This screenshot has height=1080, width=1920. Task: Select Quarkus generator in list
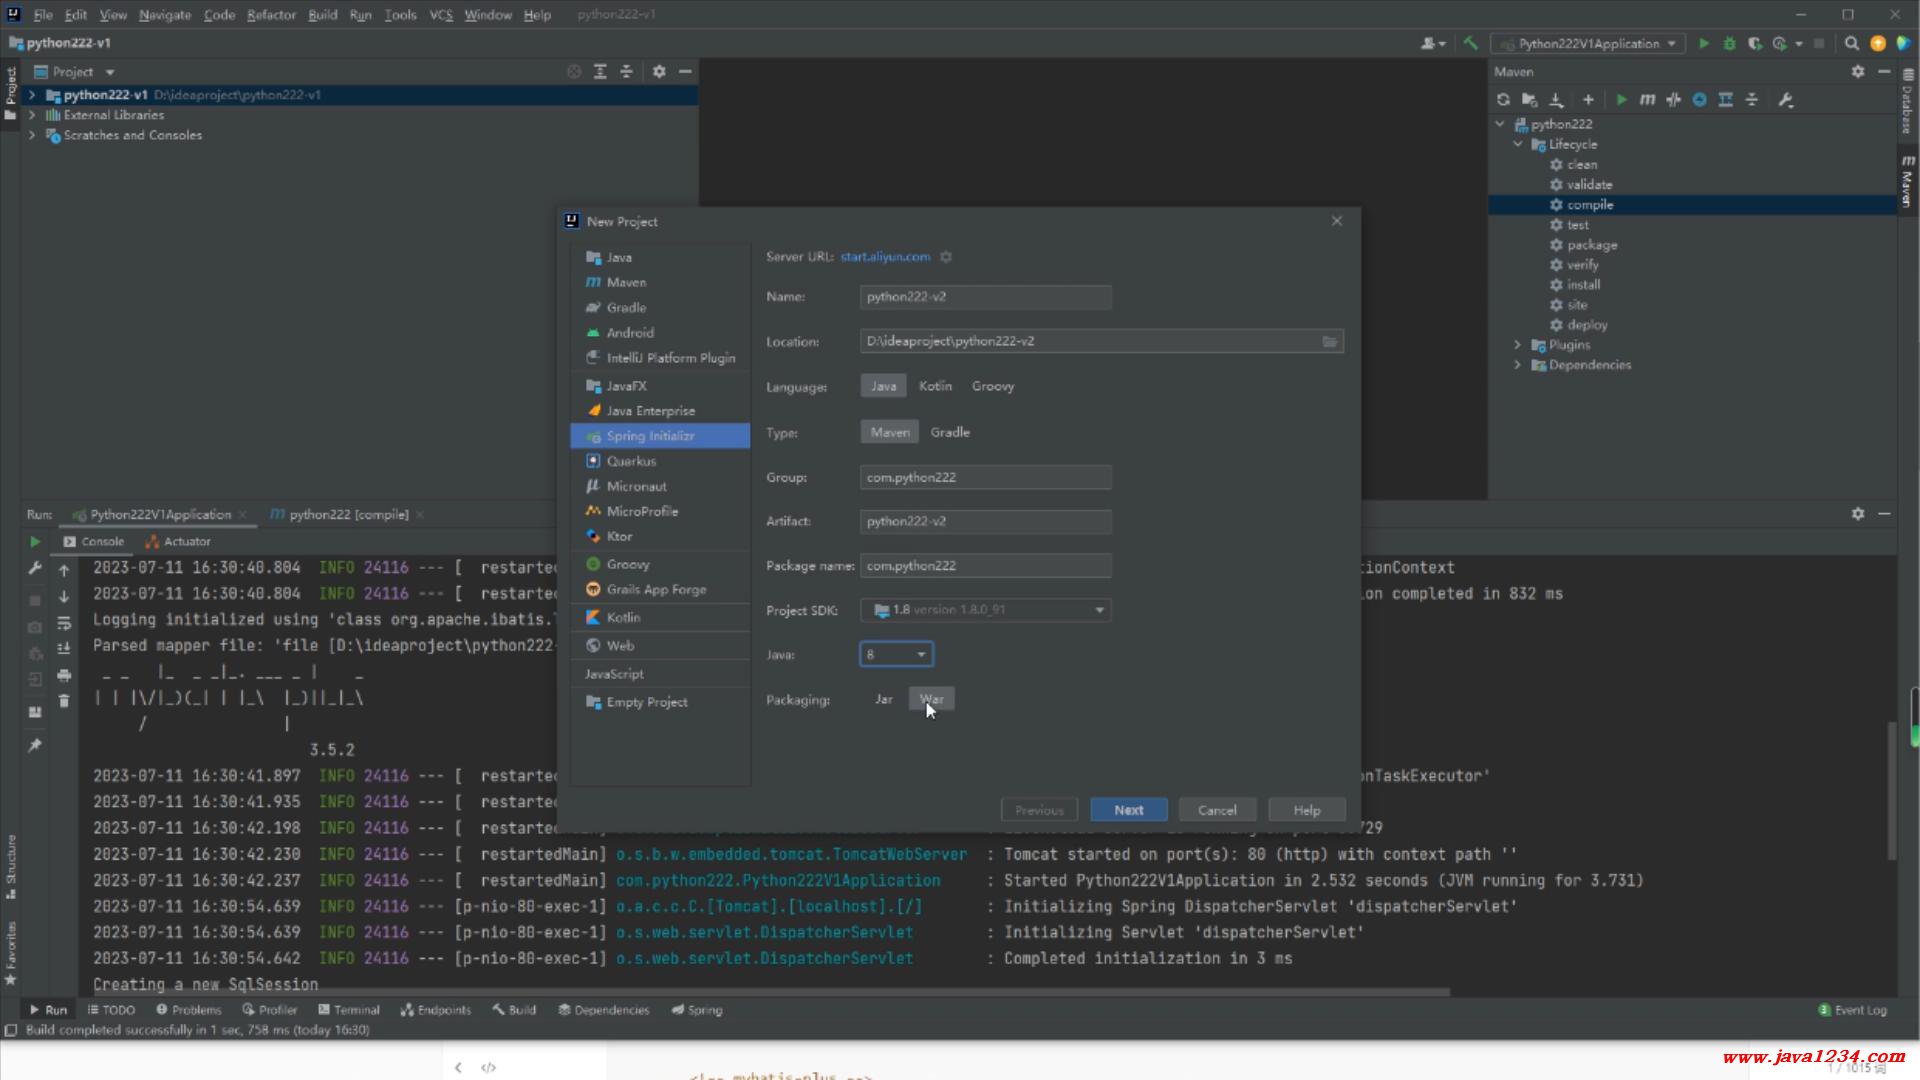660,461
